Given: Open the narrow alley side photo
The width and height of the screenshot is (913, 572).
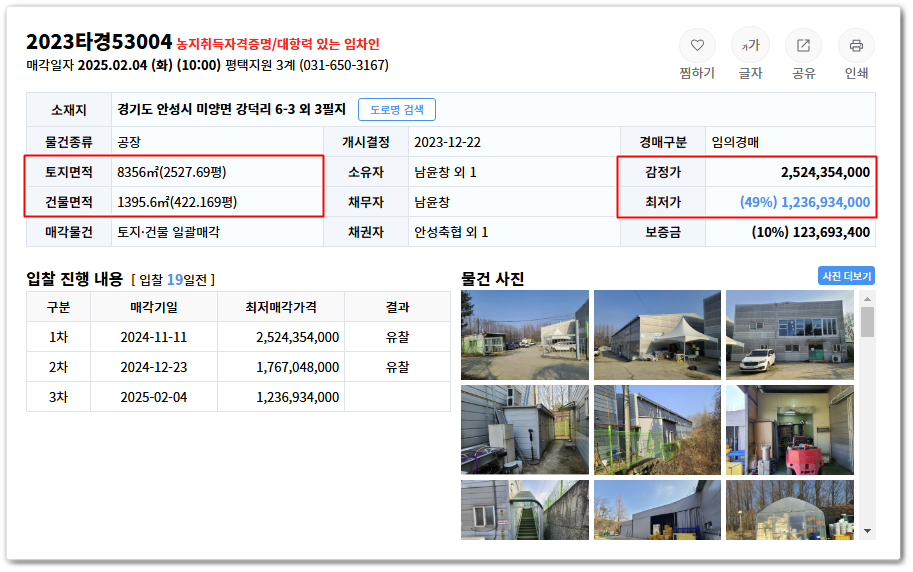Looking at the screenshot, I should point(525,430).
